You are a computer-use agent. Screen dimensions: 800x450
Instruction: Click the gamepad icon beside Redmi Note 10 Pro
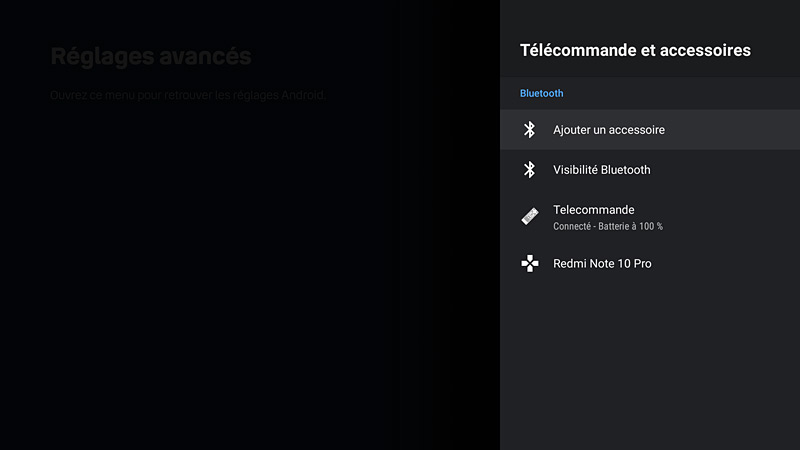530,263
